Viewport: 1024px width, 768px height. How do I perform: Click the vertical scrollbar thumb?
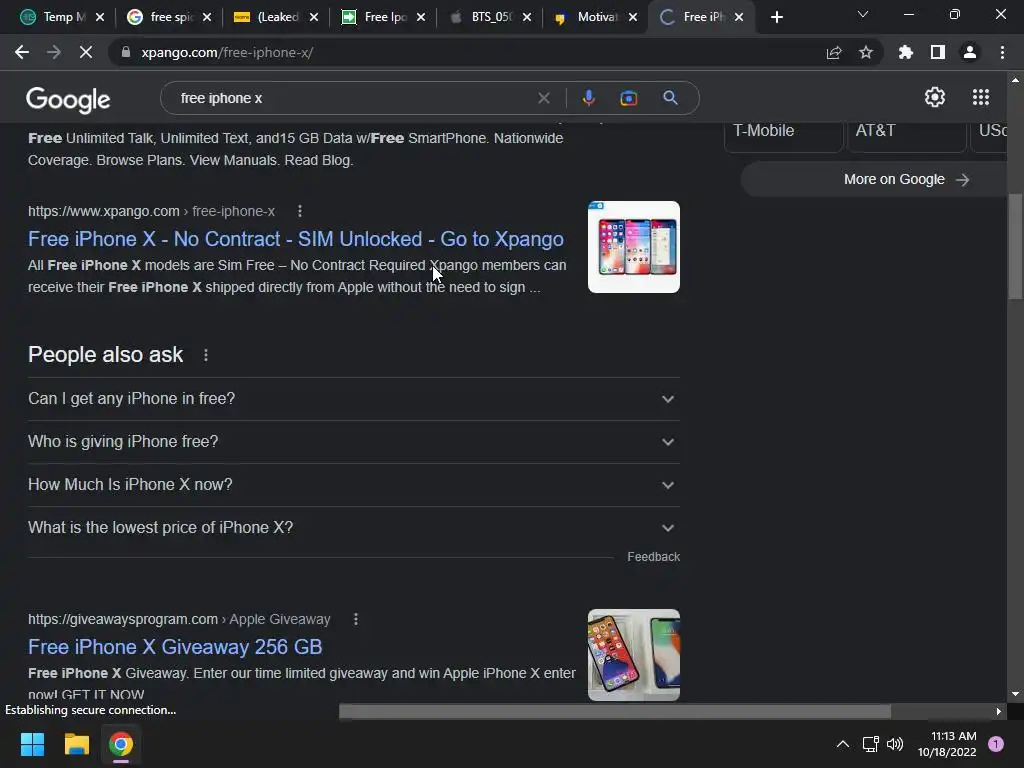point(1015,246)
